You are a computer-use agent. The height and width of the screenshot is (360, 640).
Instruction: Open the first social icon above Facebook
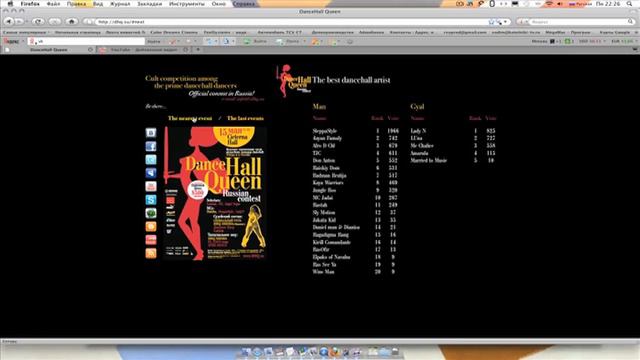point(151,133)
